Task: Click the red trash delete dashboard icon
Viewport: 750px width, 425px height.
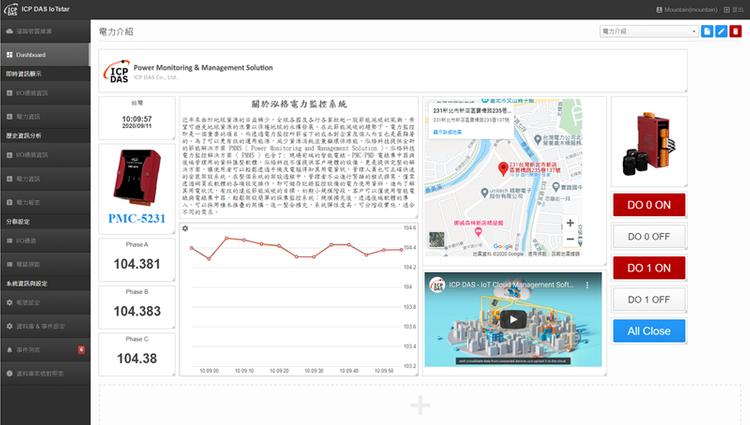Action: [736, 32]
